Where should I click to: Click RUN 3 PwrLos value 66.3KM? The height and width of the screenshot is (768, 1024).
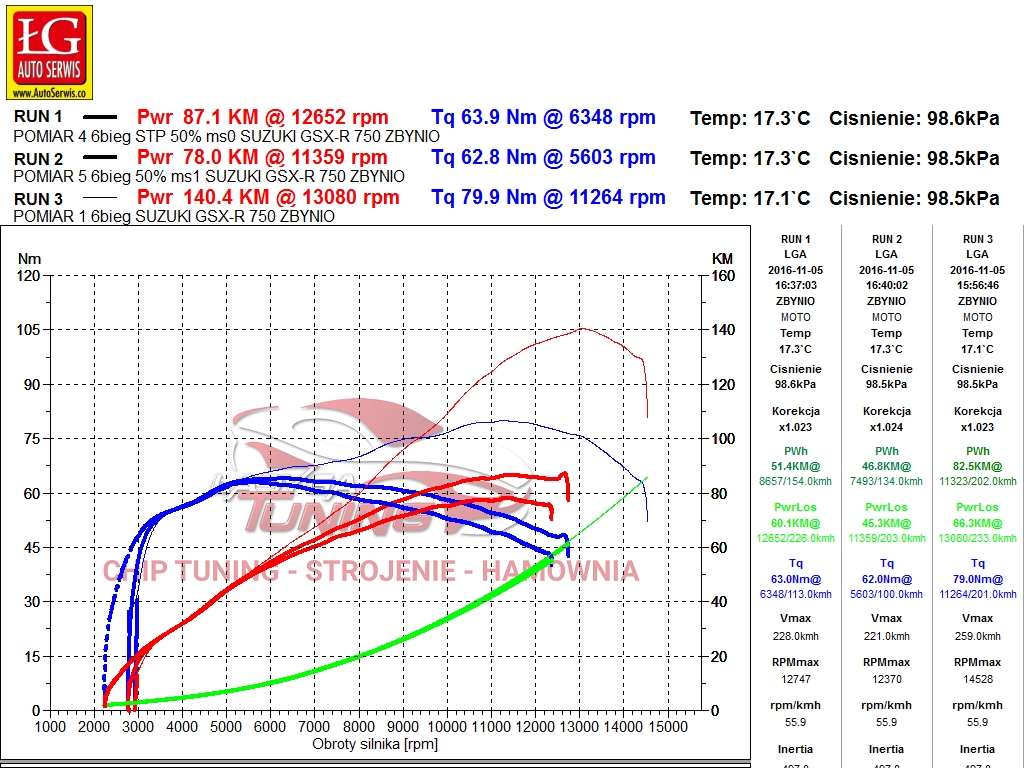click(978, 522)
